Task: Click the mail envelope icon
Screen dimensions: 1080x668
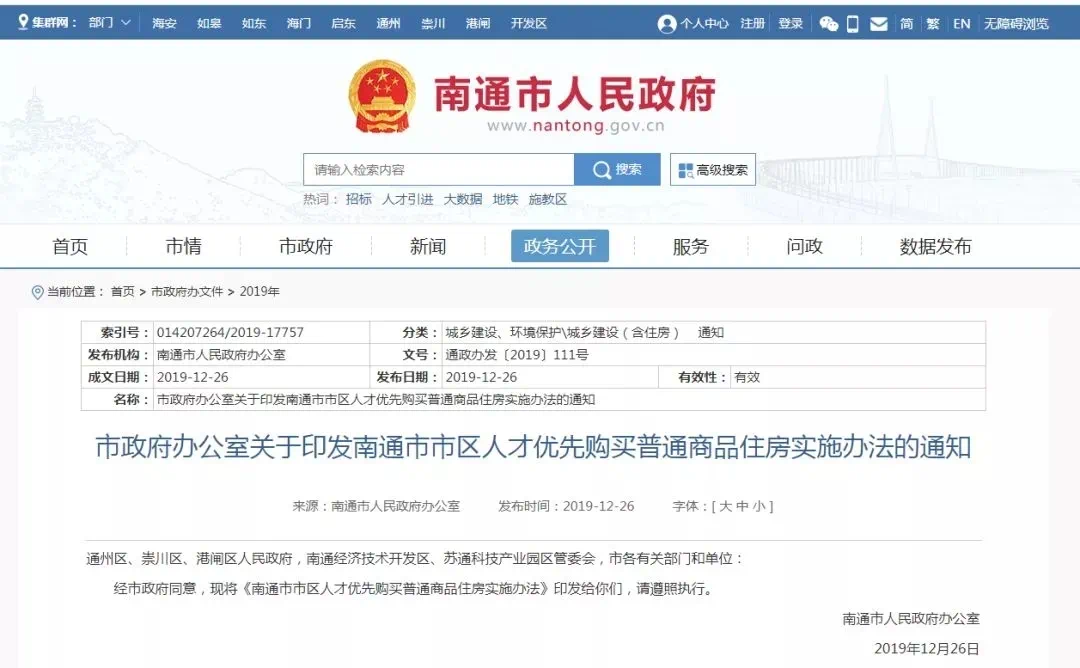Action: coord(879,24)
